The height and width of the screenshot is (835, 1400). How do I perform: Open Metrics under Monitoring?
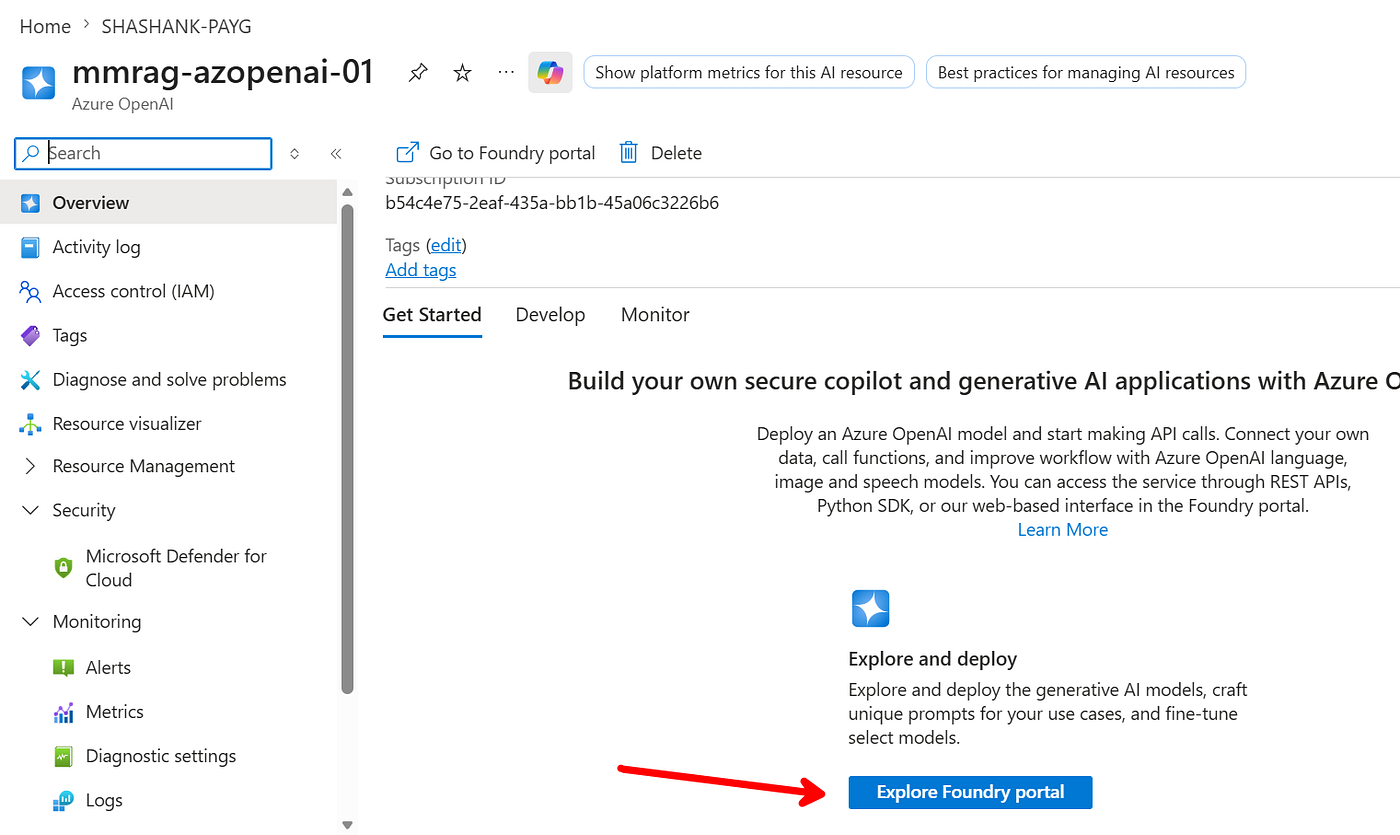click(115, 712)
